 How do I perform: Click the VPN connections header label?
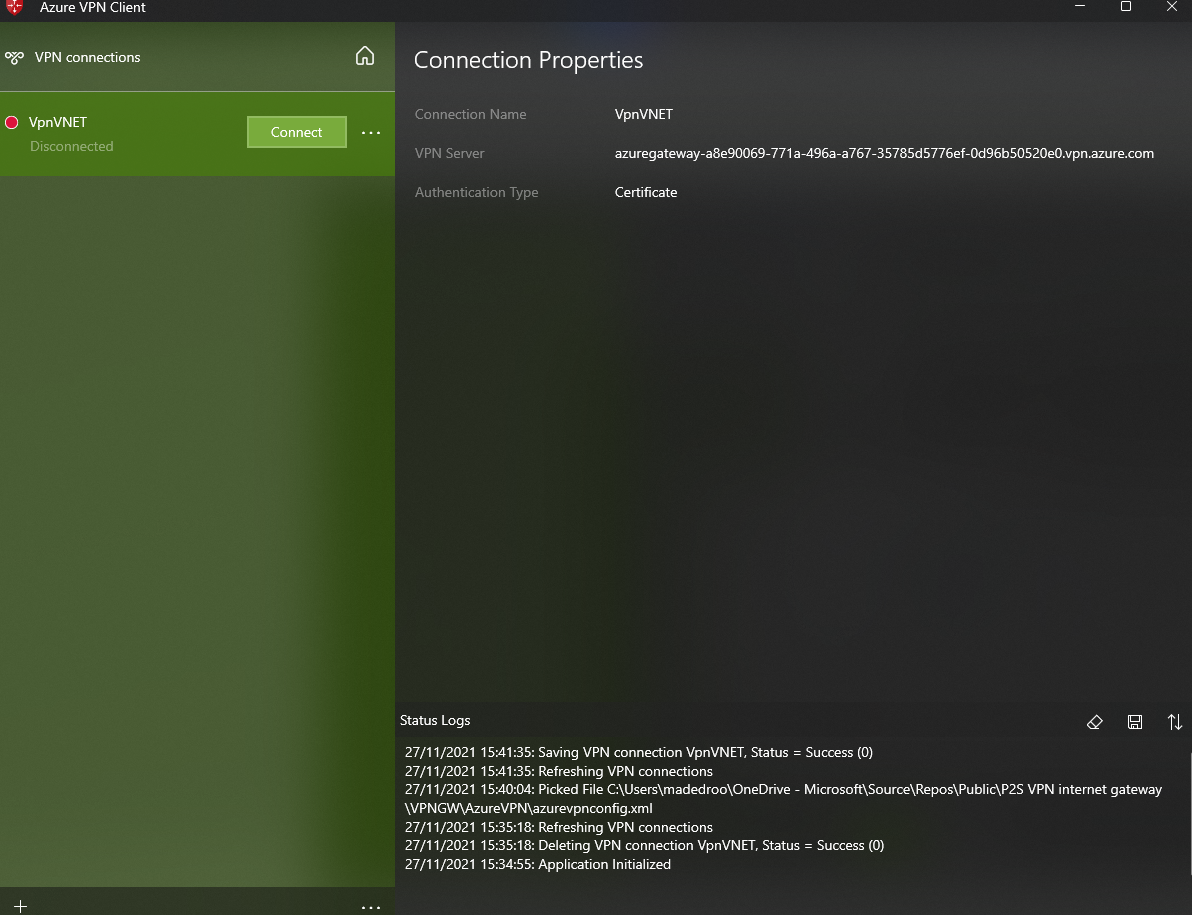[x=87, y=58]
